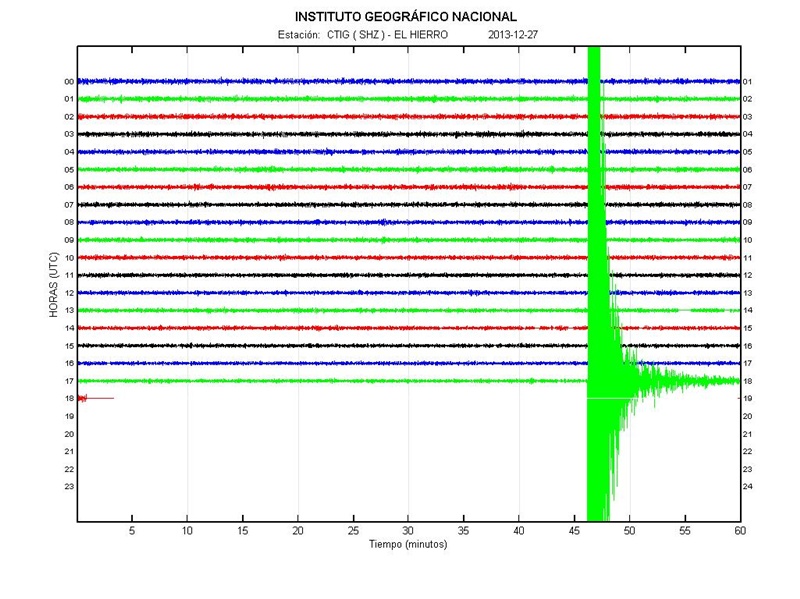The width and height of the screenshot is (800, 599).
Task: Click the short red trace at hour 18
Action: tap(95, 398)
